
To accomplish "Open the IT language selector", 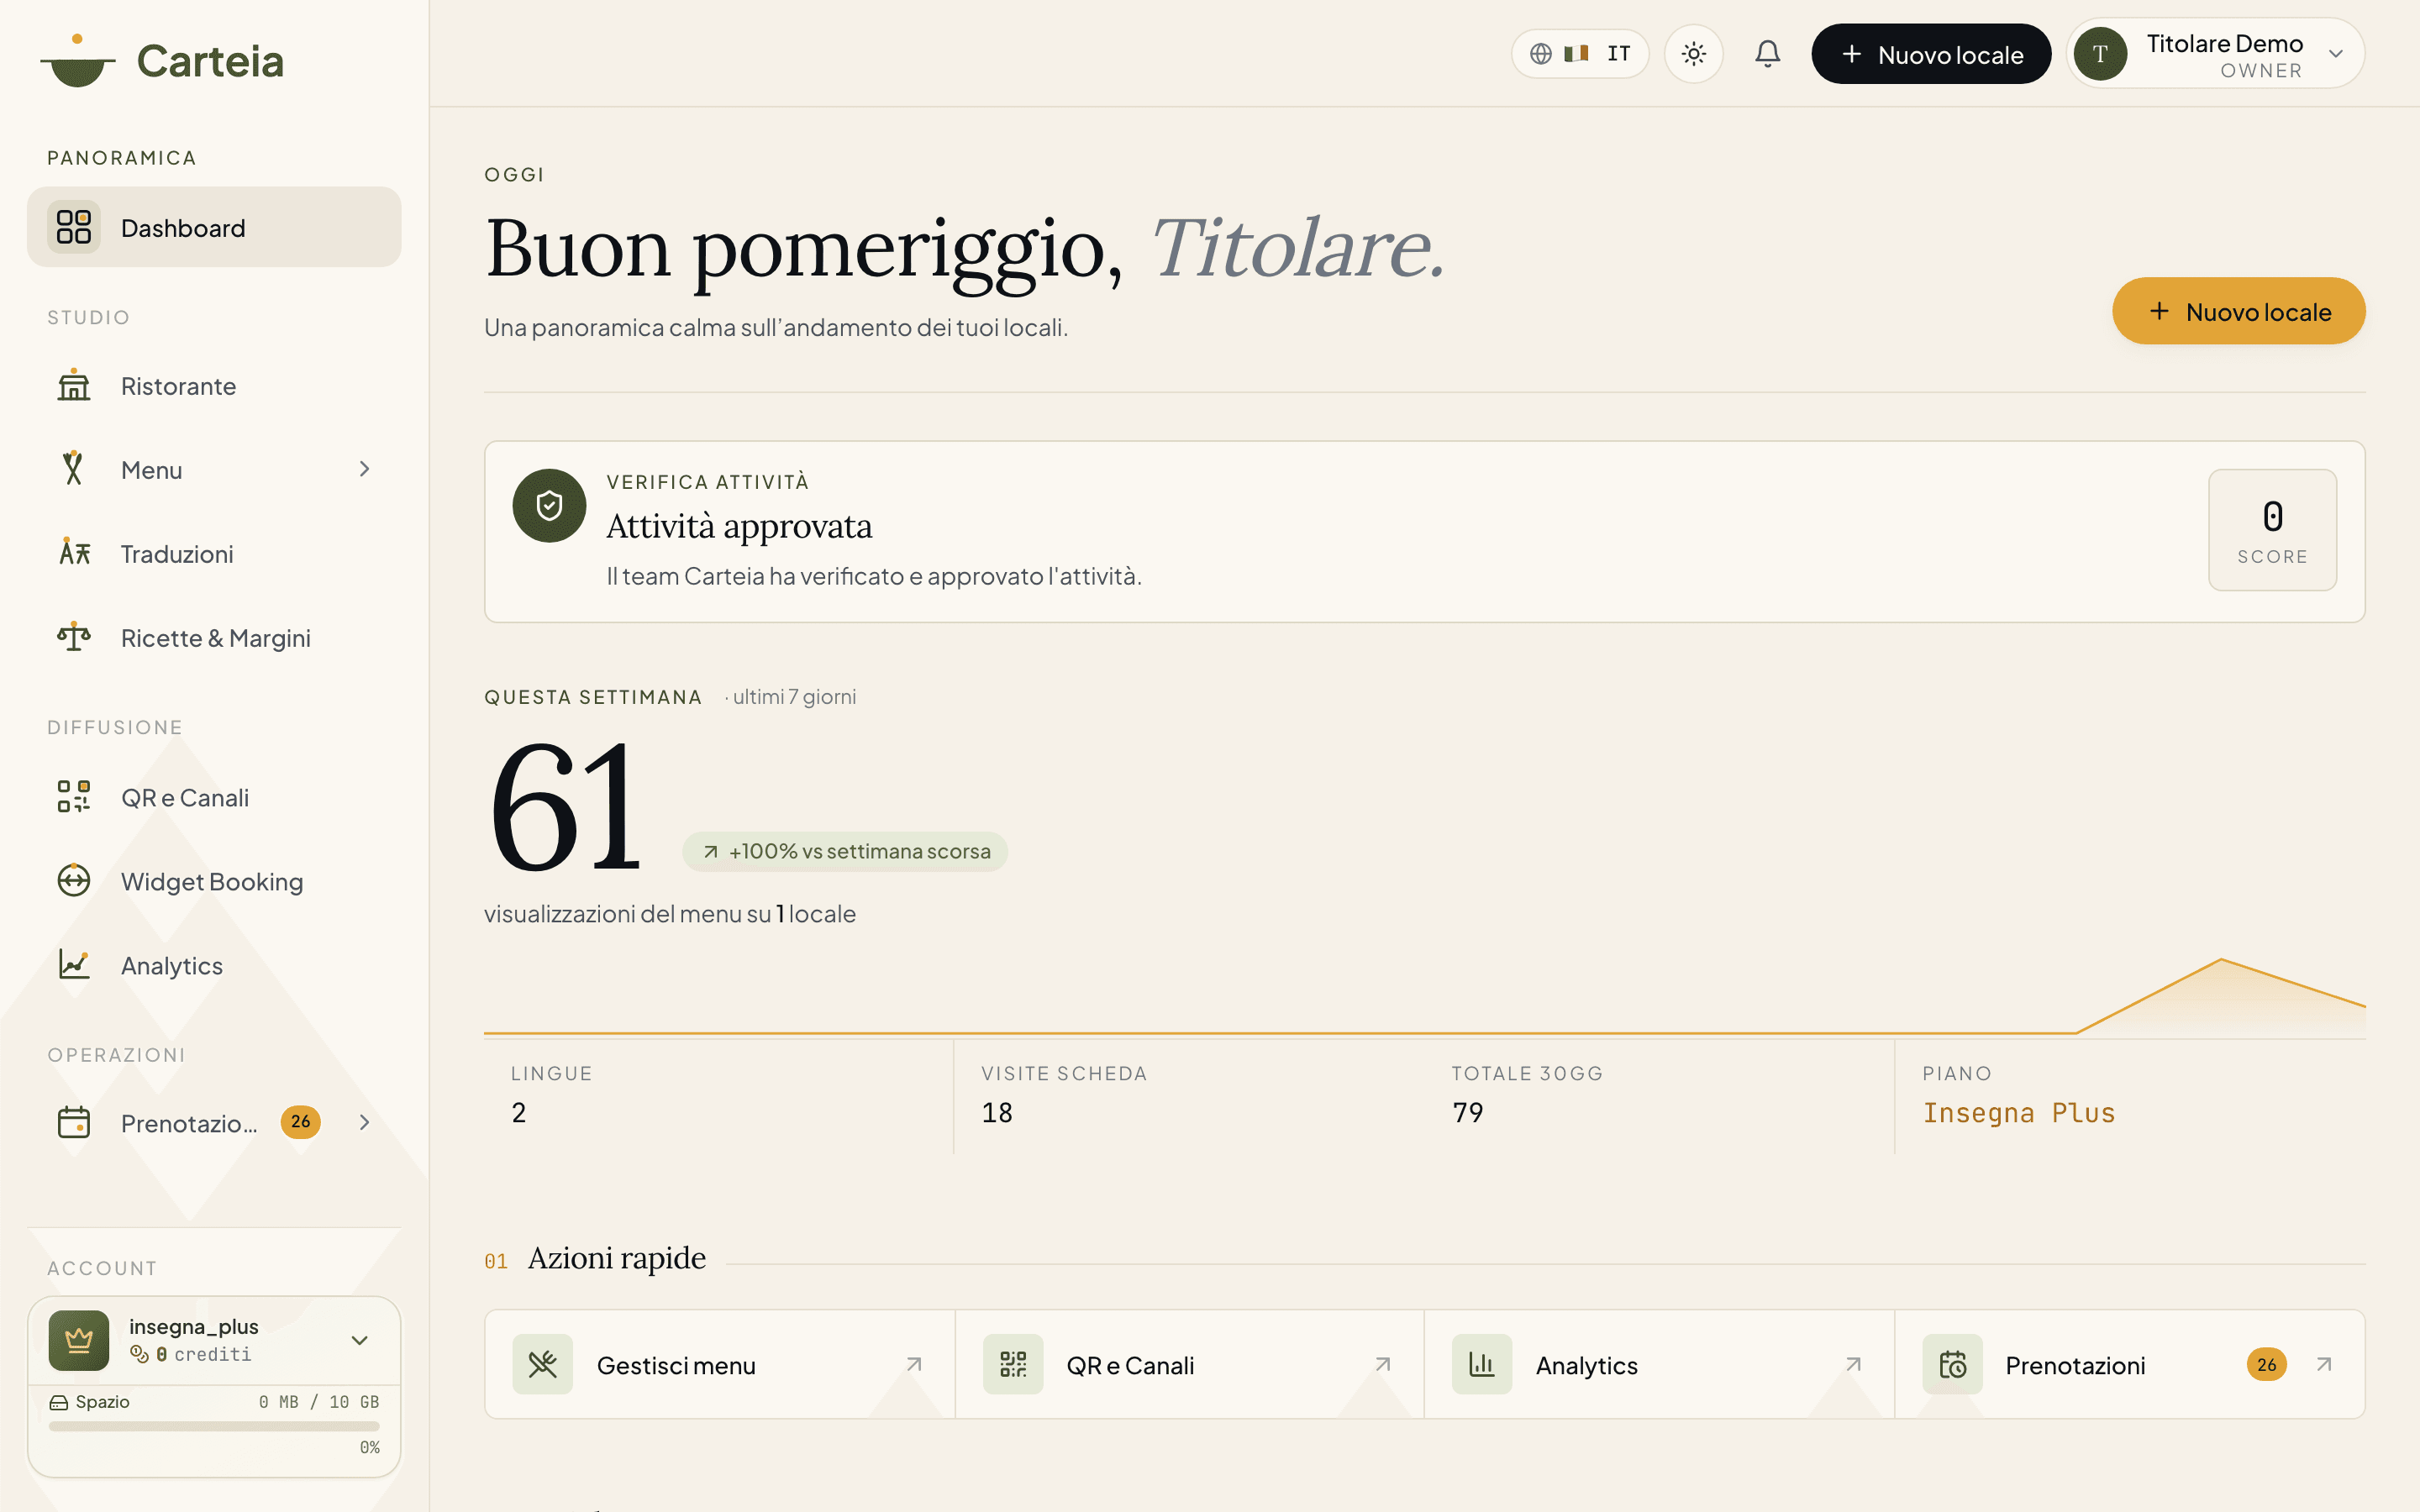I will [x=1580, y=54].
